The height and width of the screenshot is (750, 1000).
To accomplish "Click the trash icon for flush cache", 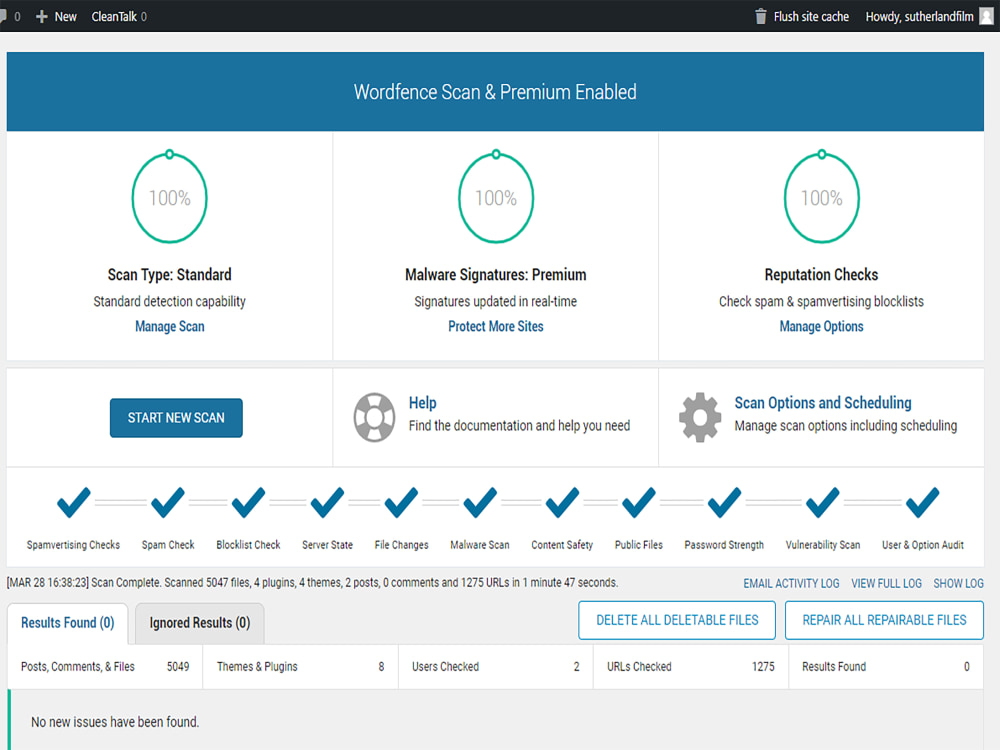I will pos(760,17).
